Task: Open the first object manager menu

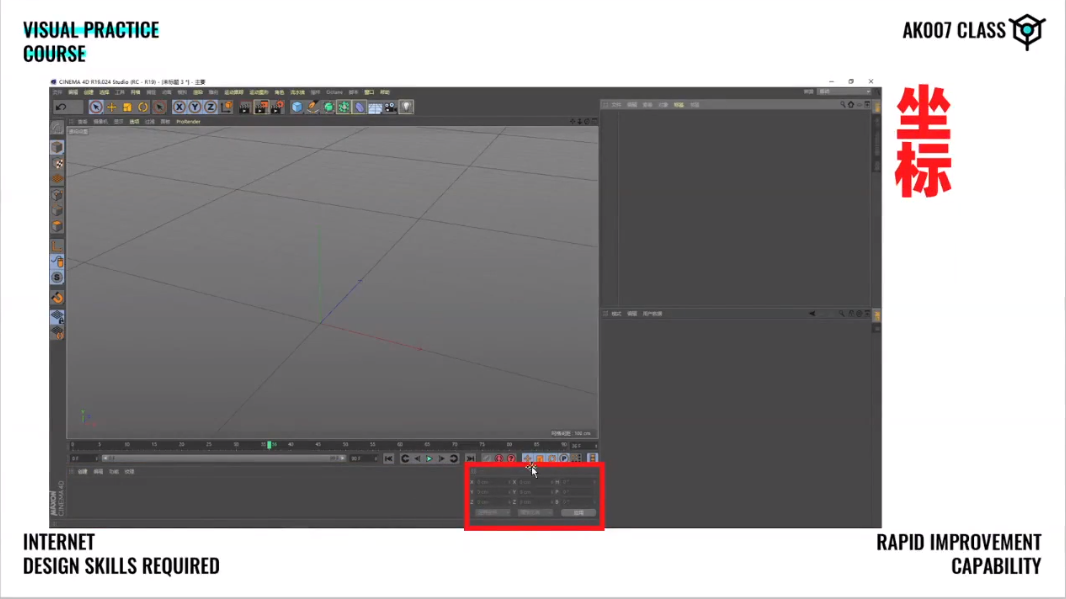Action: [x=617, y=105]
